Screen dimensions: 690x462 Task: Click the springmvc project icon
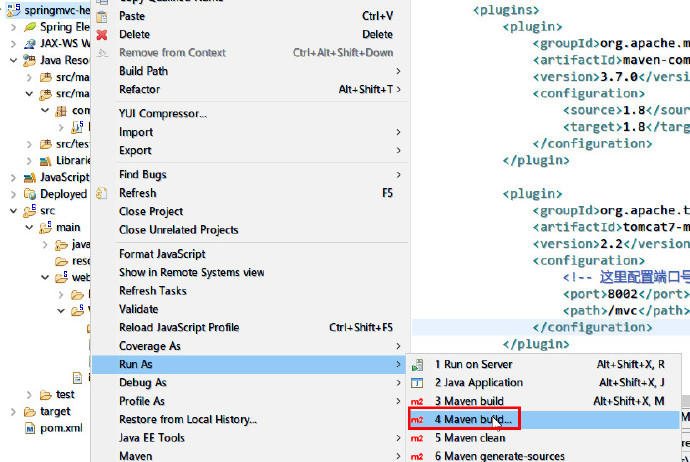14,10
